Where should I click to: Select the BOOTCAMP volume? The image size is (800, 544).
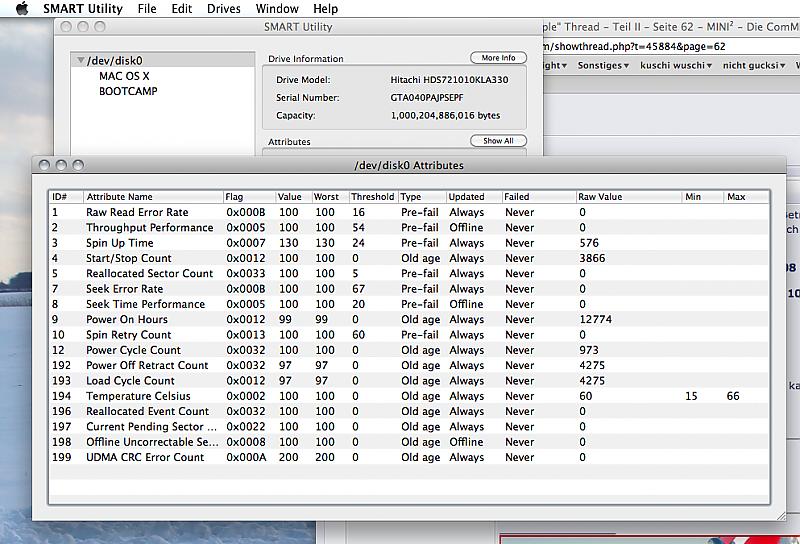click(128, 91)
